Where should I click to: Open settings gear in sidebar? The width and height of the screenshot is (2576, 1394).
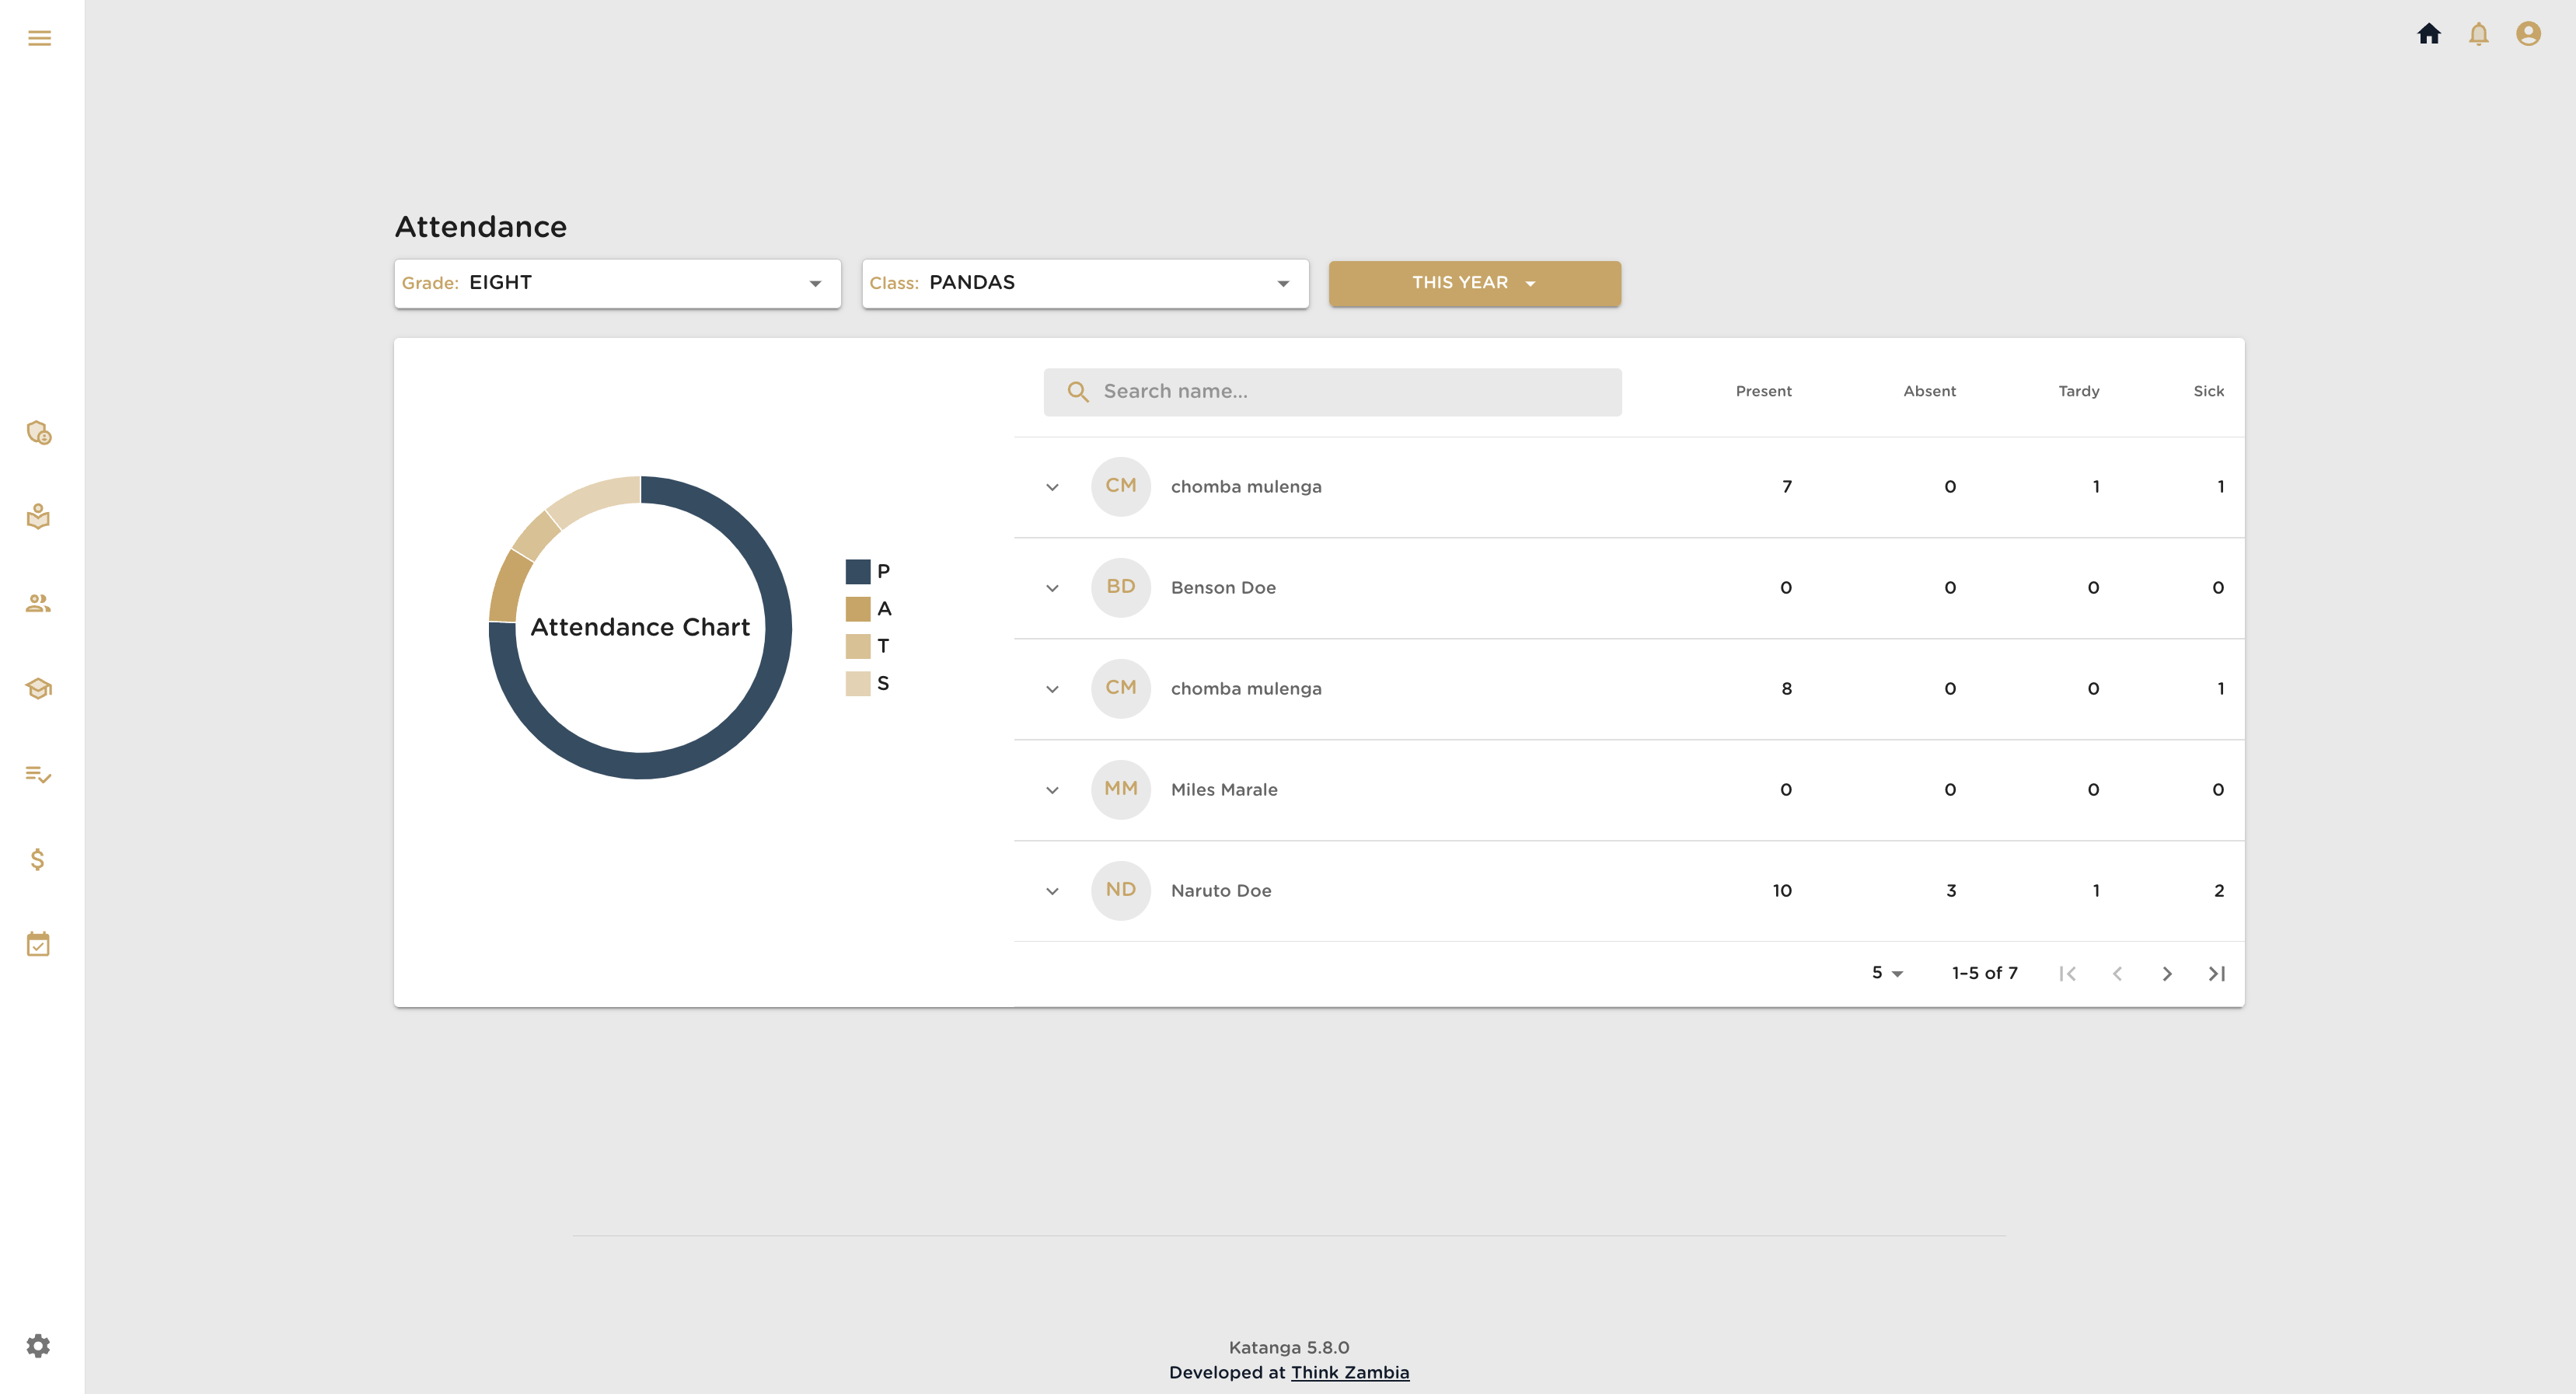[39, 1346]
